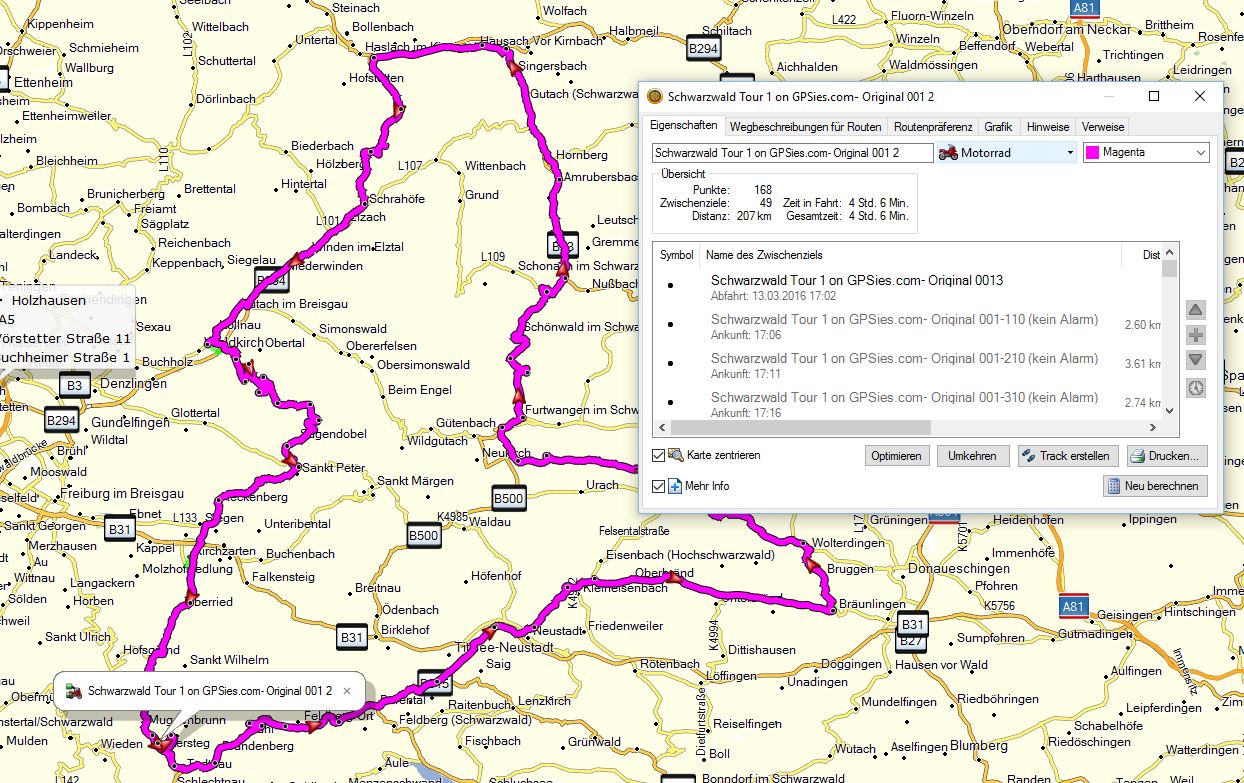Screen dimensions: 1244x783
Task: Expand the Magenta color dropdown
Action: 1146,153
